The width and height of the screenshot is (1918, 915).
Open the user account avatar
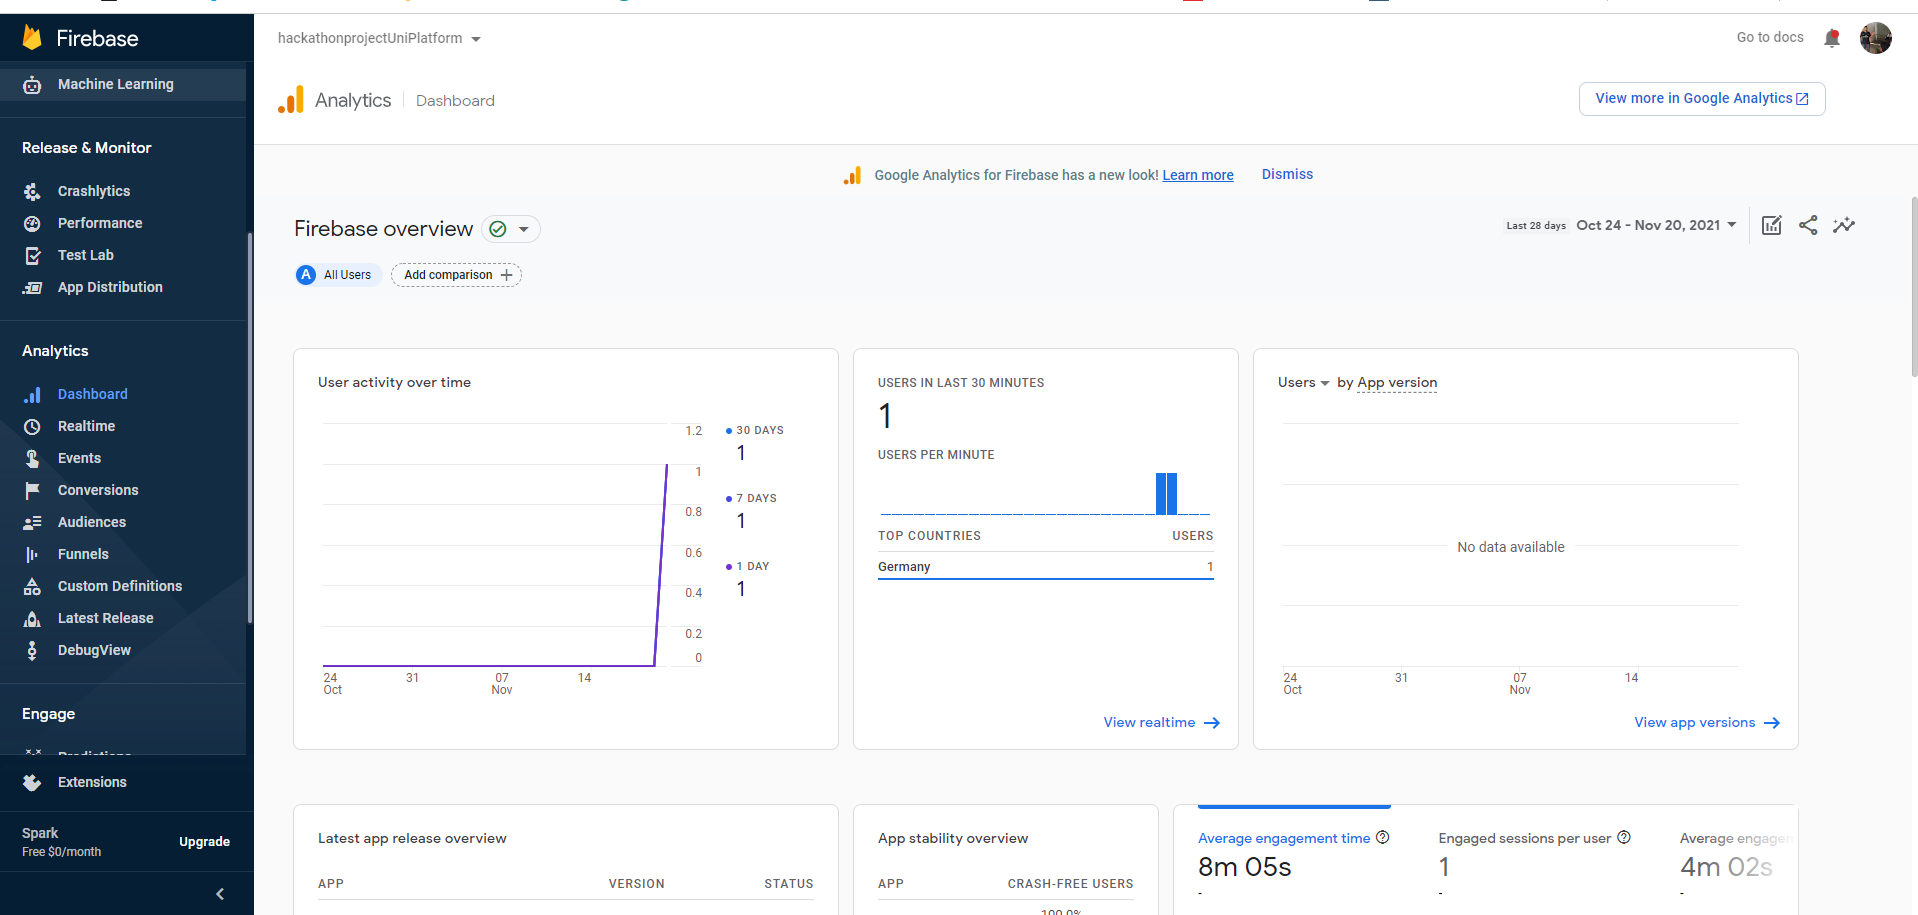coord(1876,38)
